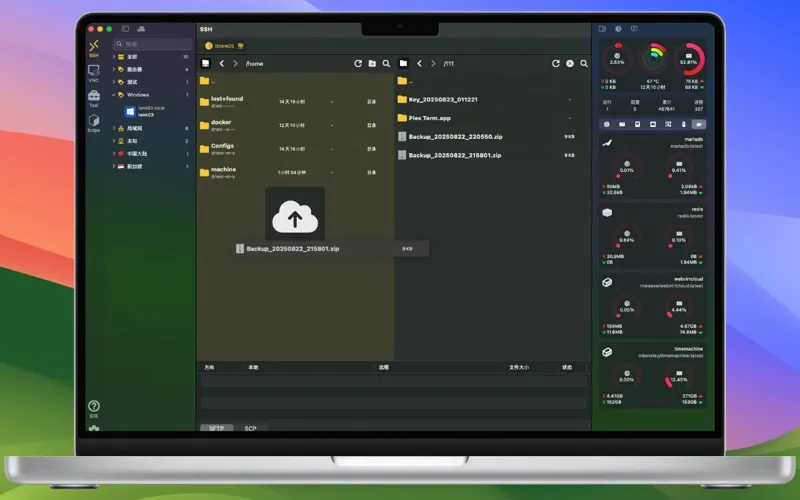Toggle the left sidebar from title bar icon

click(x=125, y=29)
